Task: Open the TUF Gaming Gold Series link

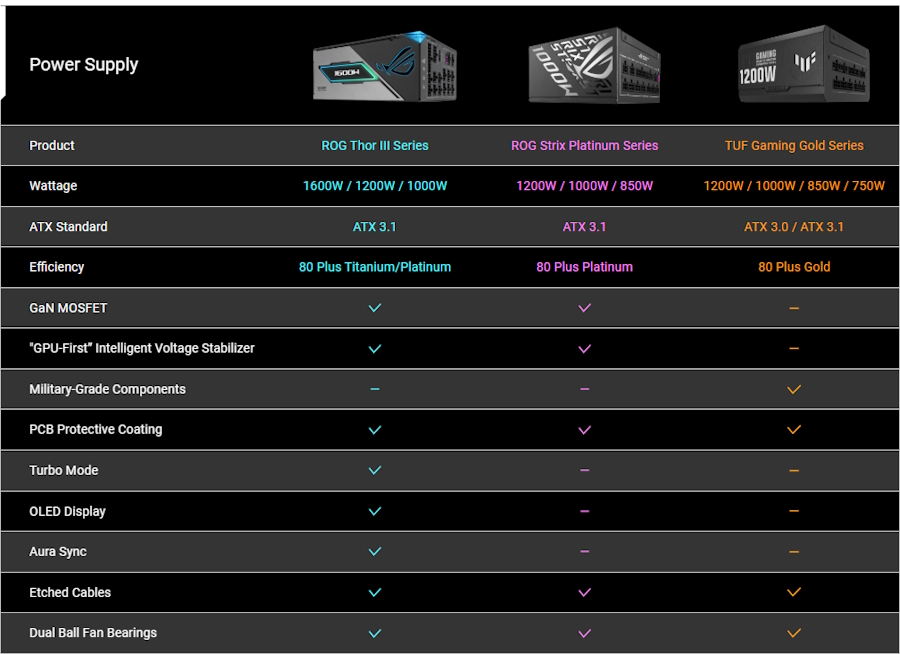Action: [x=794, y=146]
